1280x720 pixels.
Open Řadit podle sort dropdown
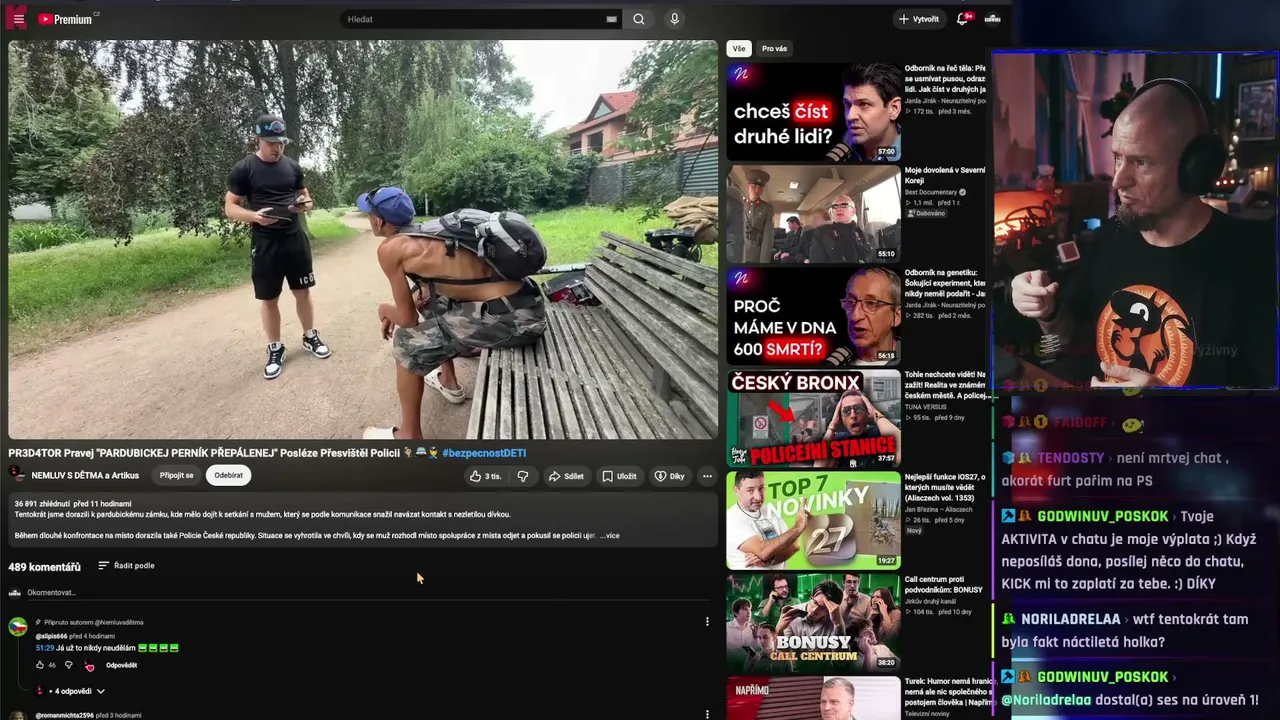(126, 566)
